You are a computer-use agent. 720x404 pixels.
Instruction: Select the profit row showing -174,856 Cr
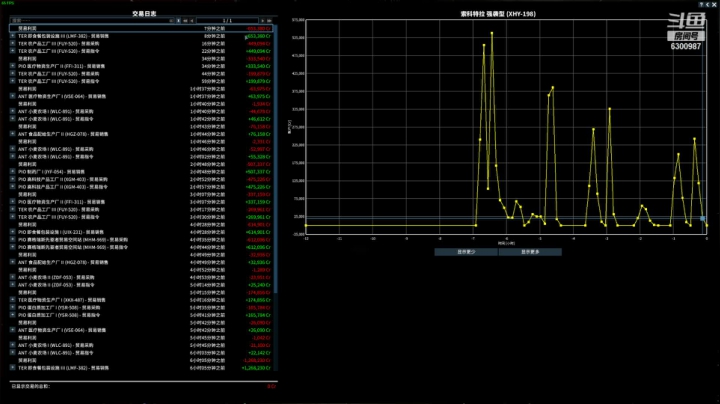141,292
